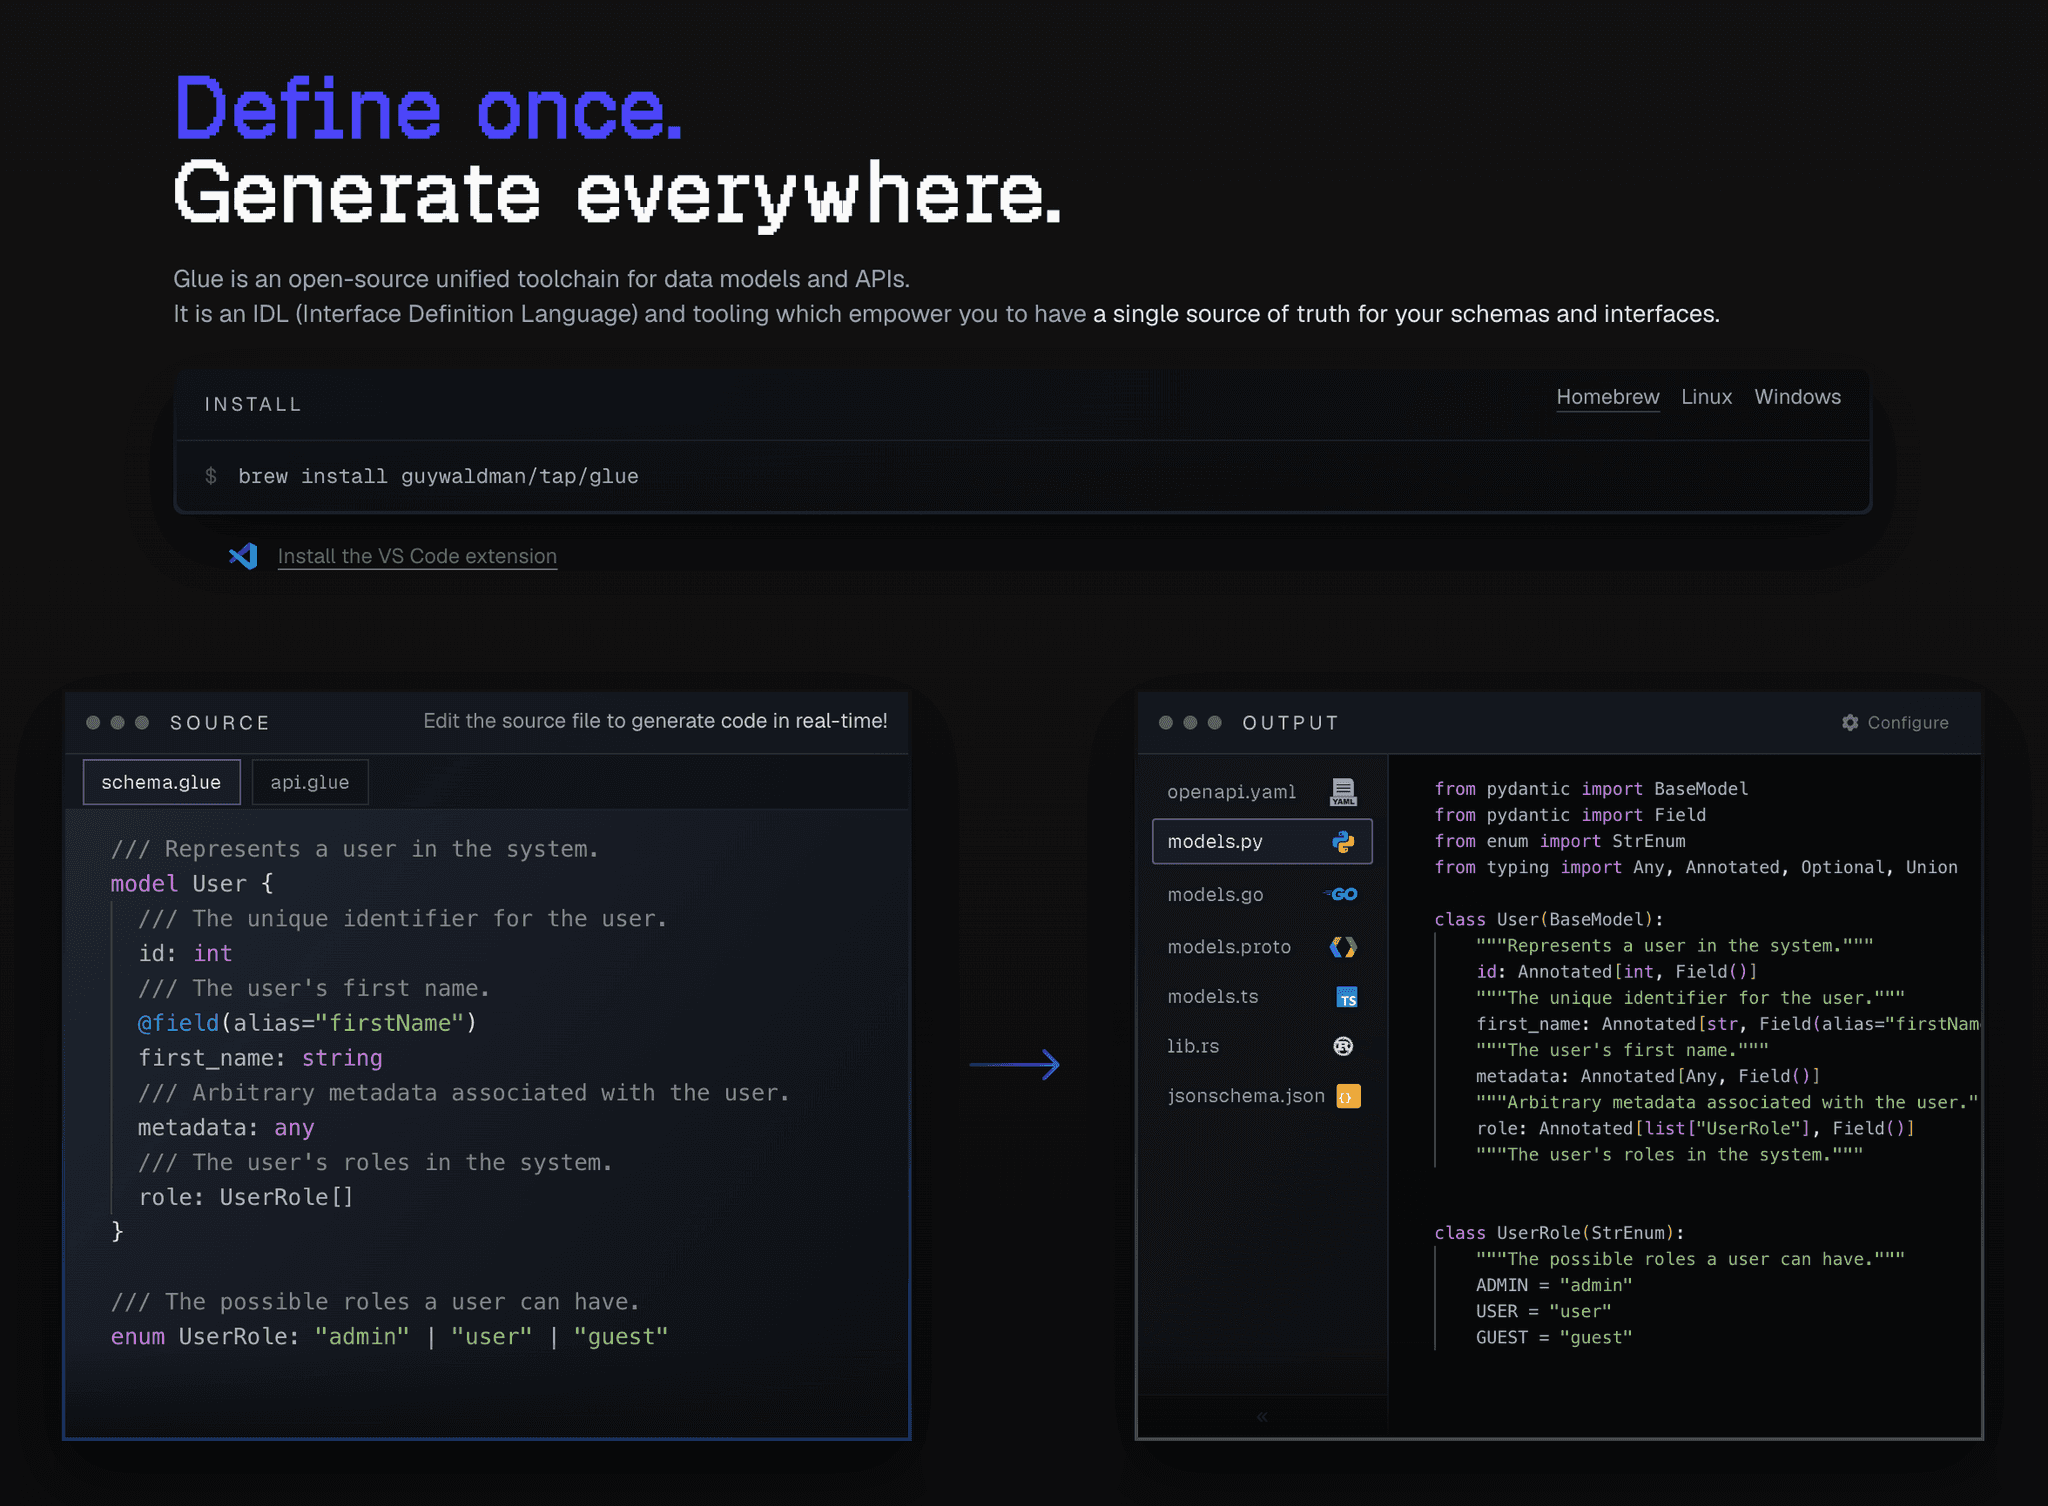The height and width of the screenshot is (1506, 2048).
Task: Click the Go logo icon
Action: click(1342, 894)
